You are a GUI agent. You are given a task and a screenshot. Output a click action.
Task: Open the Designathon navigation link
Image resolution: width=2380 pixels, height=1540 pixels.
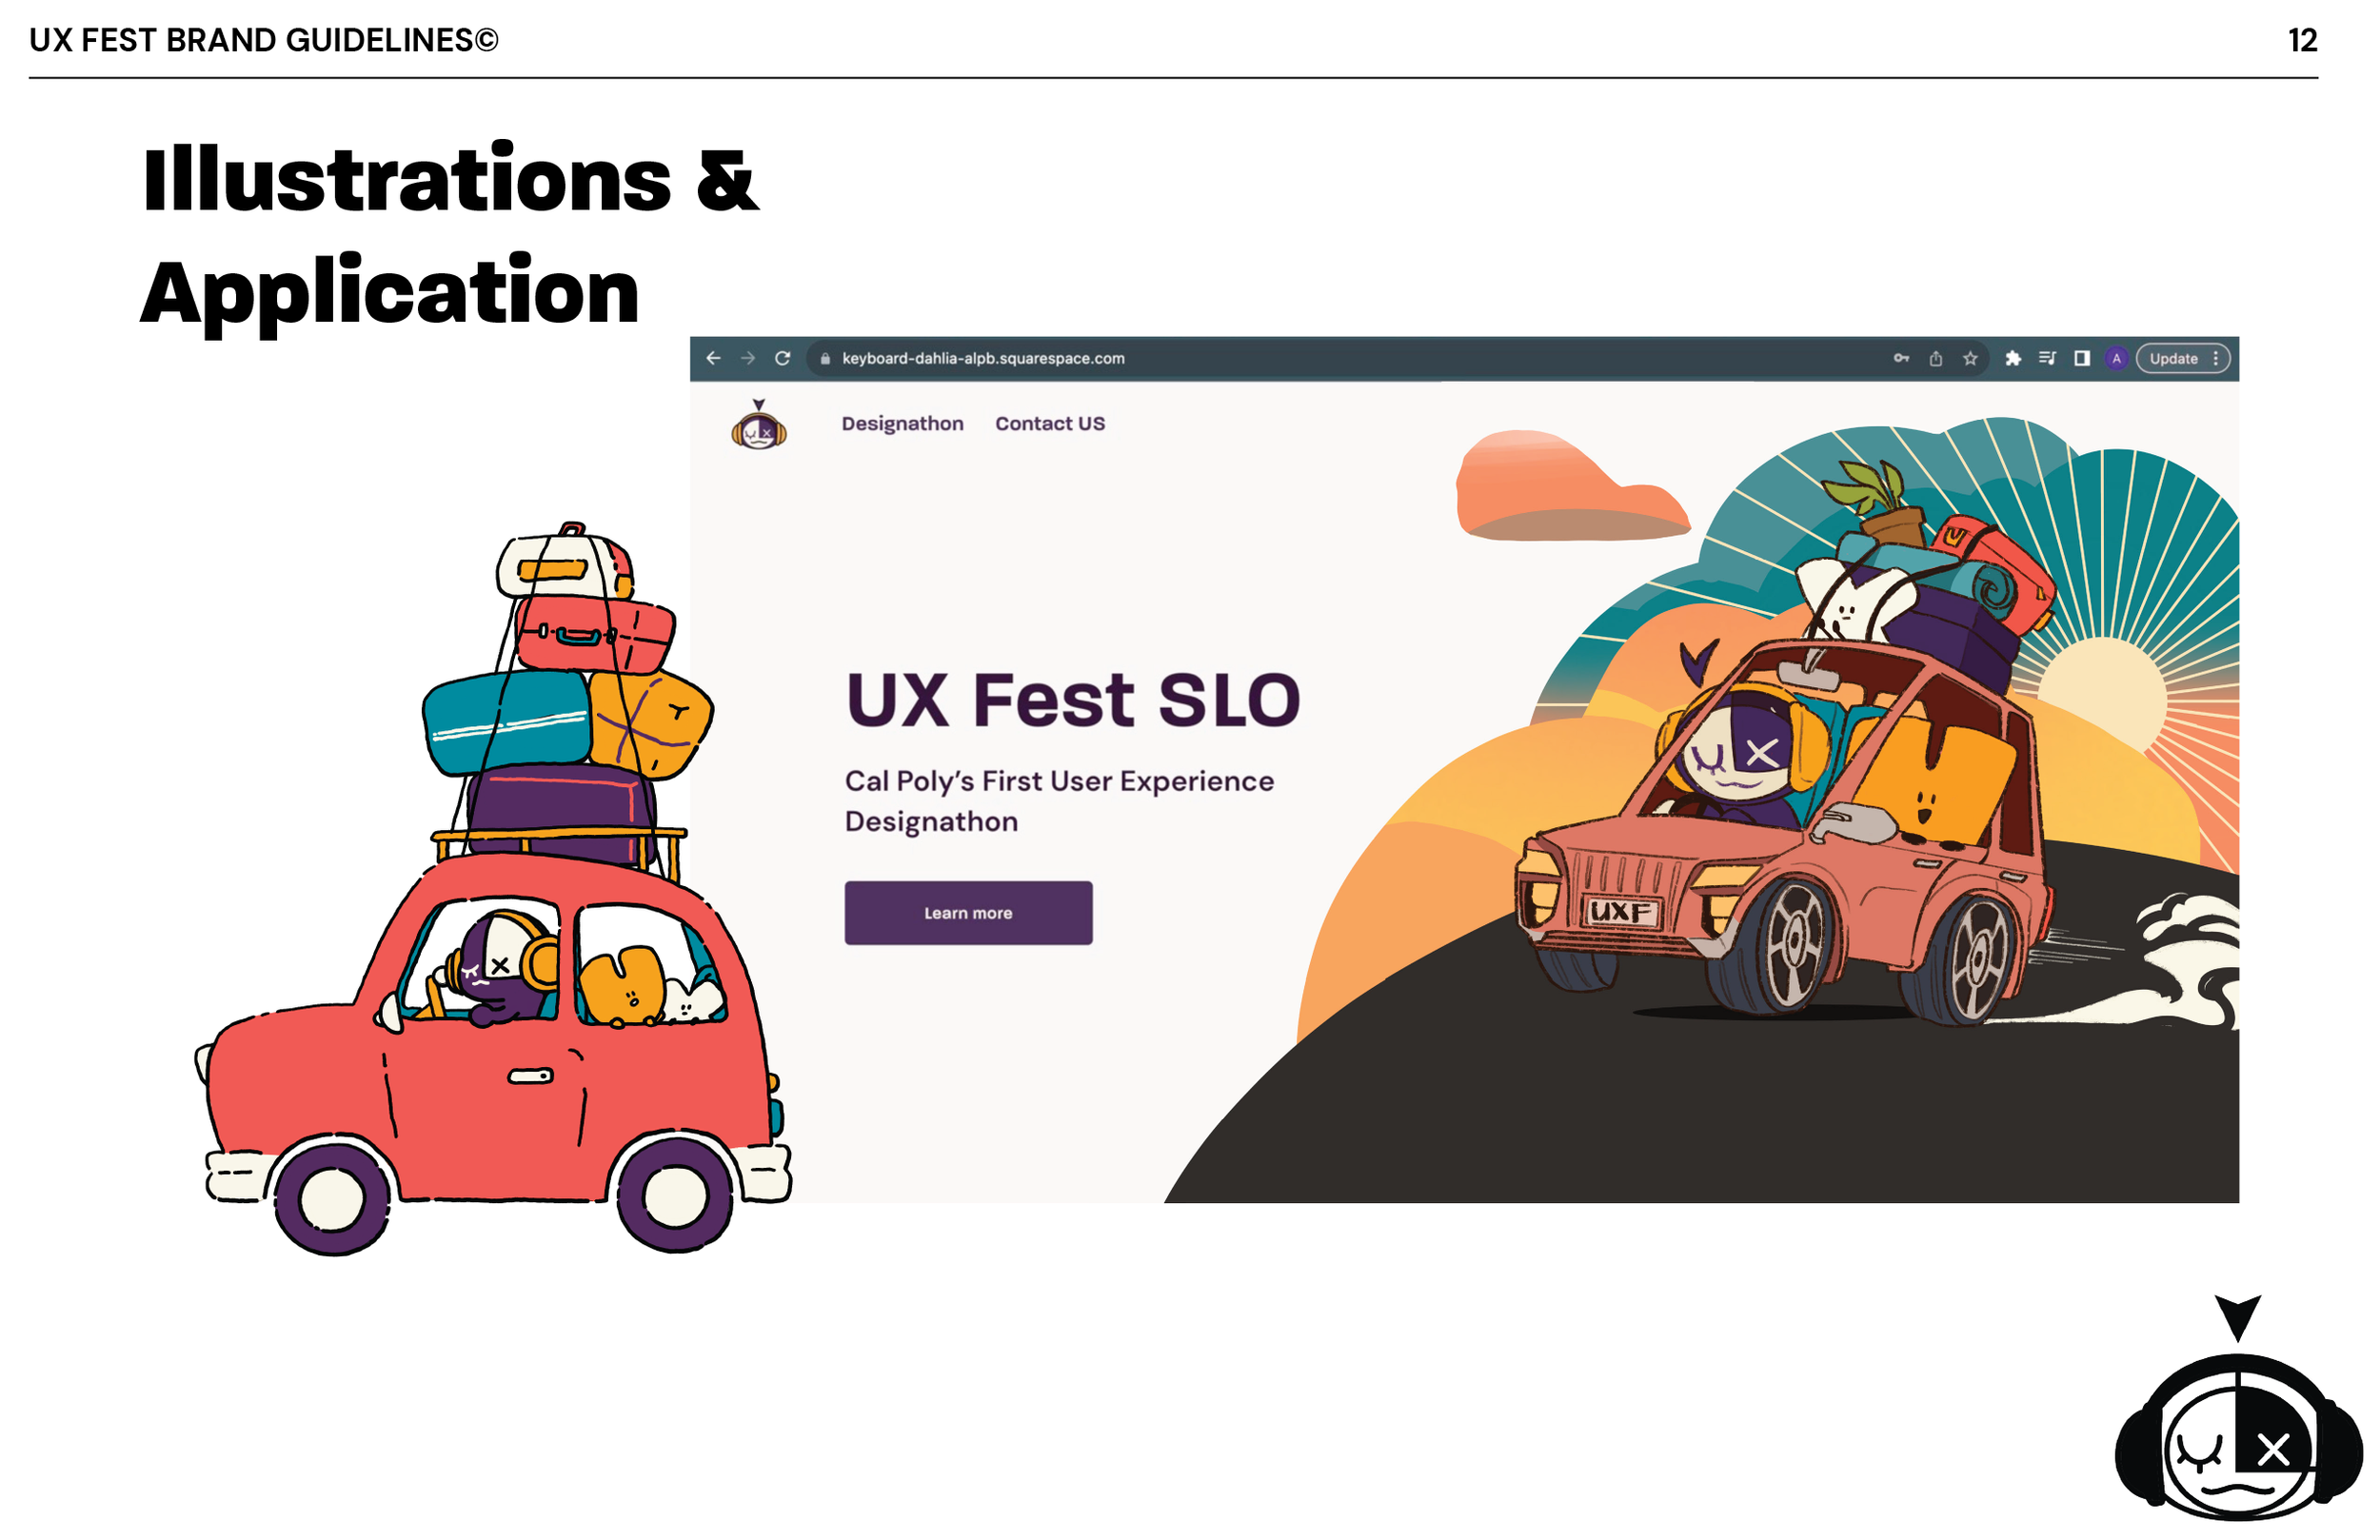point(902,423)
